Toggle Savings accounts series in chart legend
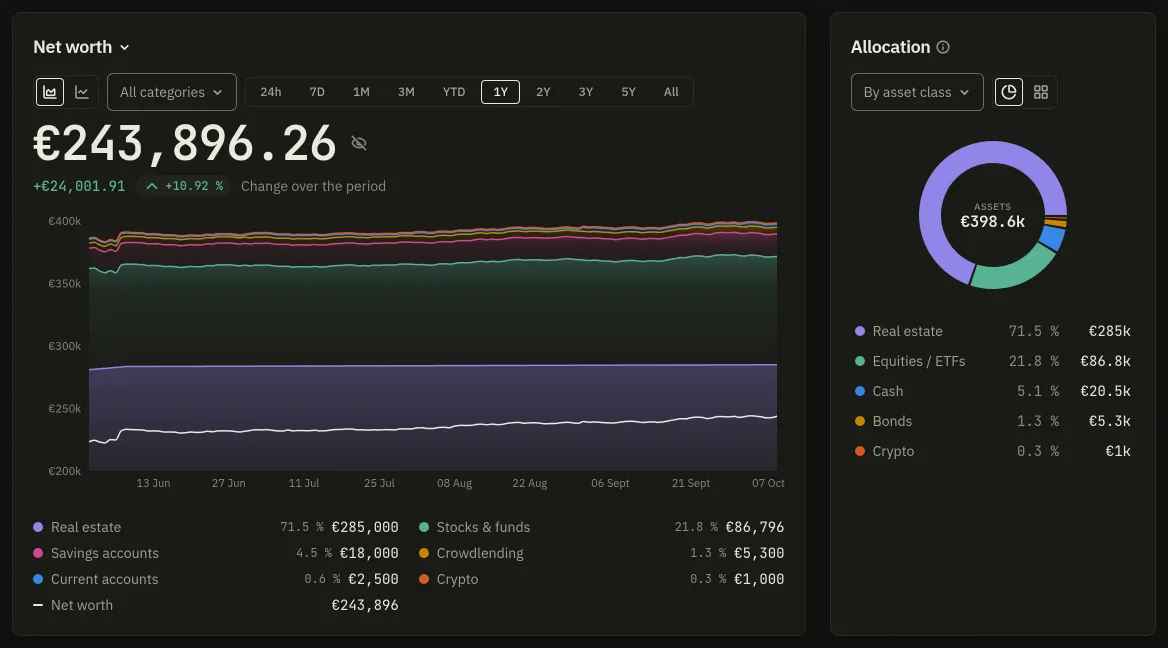This screenshot has width=1168, height=648. tap(216, 553)
